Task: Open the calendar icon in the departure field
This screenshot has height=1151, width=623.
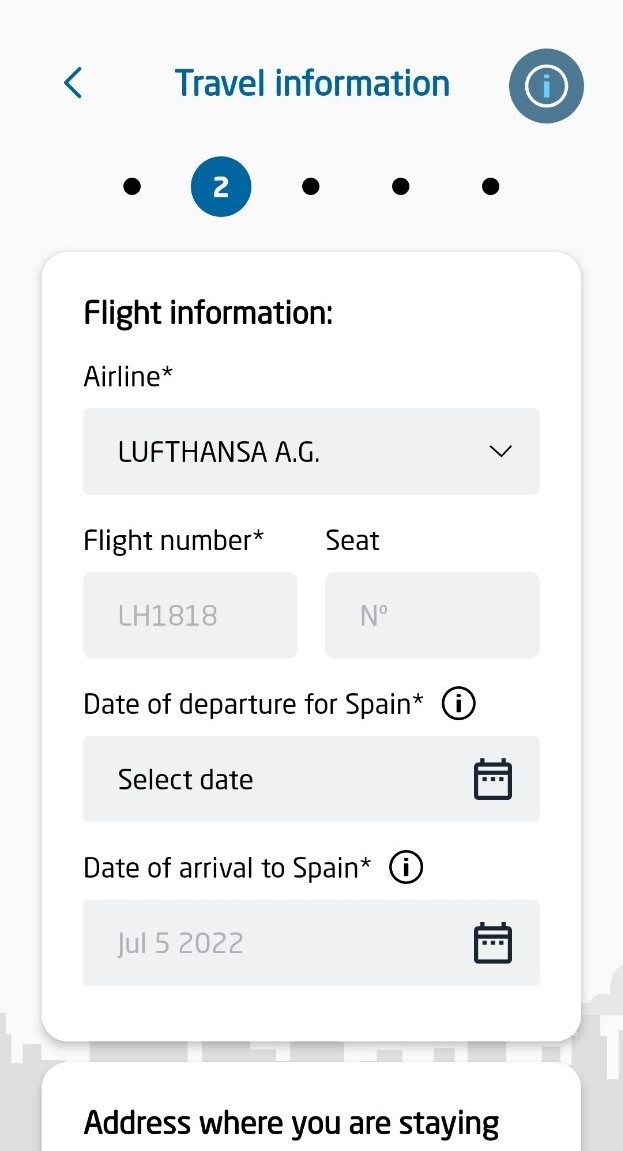Action: 492,780
